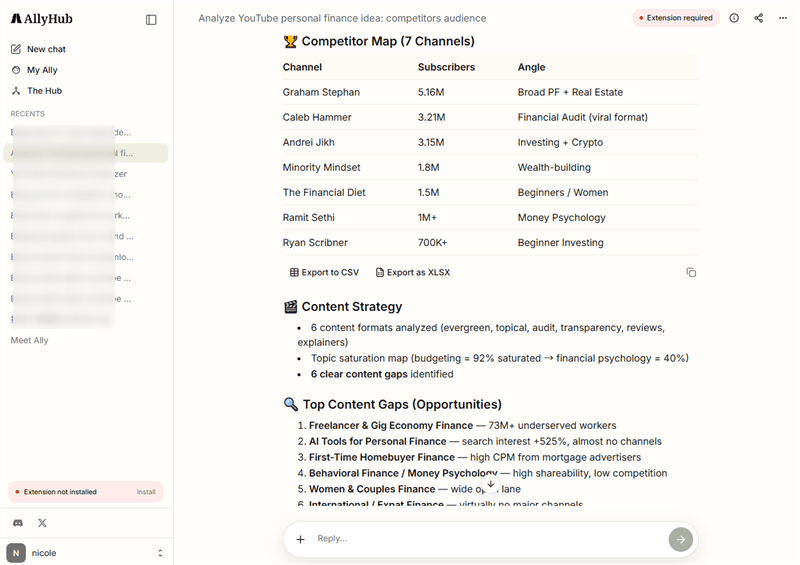The image size is (800, 565).
Task: Click the Extension required badge
Action: [x=676, y=18]
